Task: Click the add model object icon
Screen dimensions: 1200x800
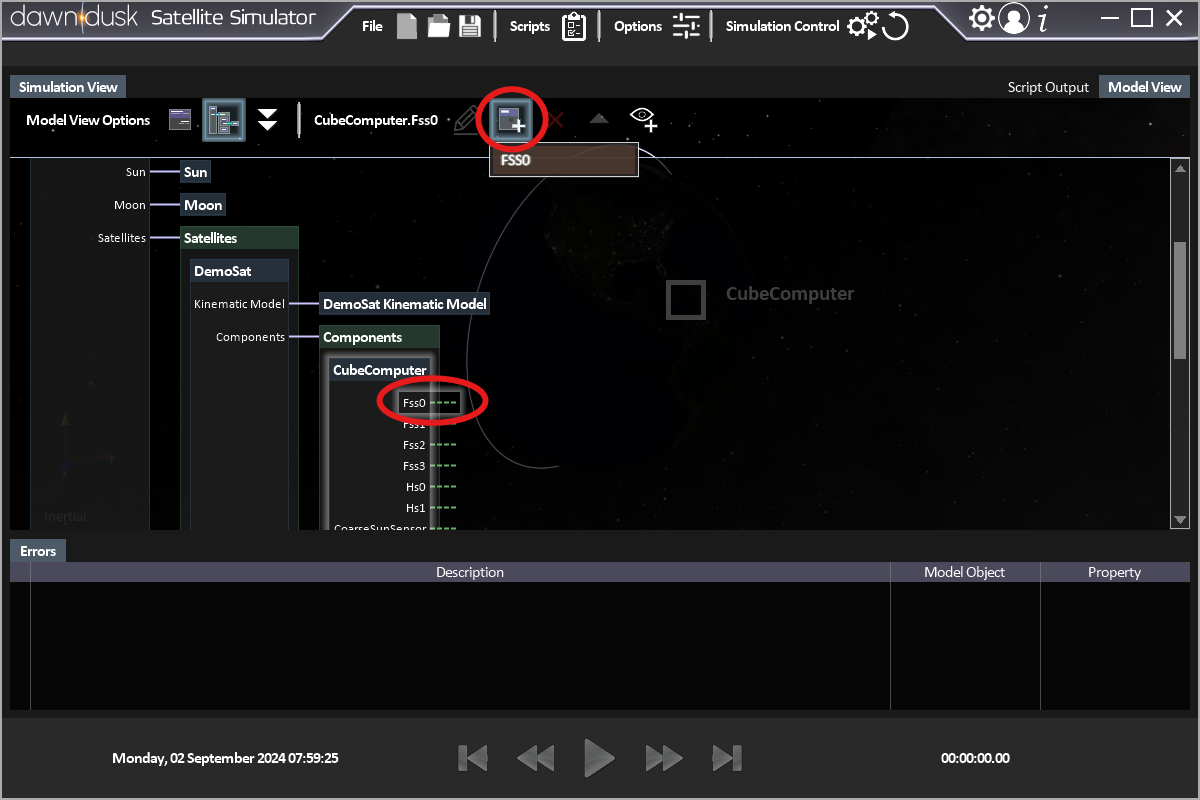Action: pos(512,121)
